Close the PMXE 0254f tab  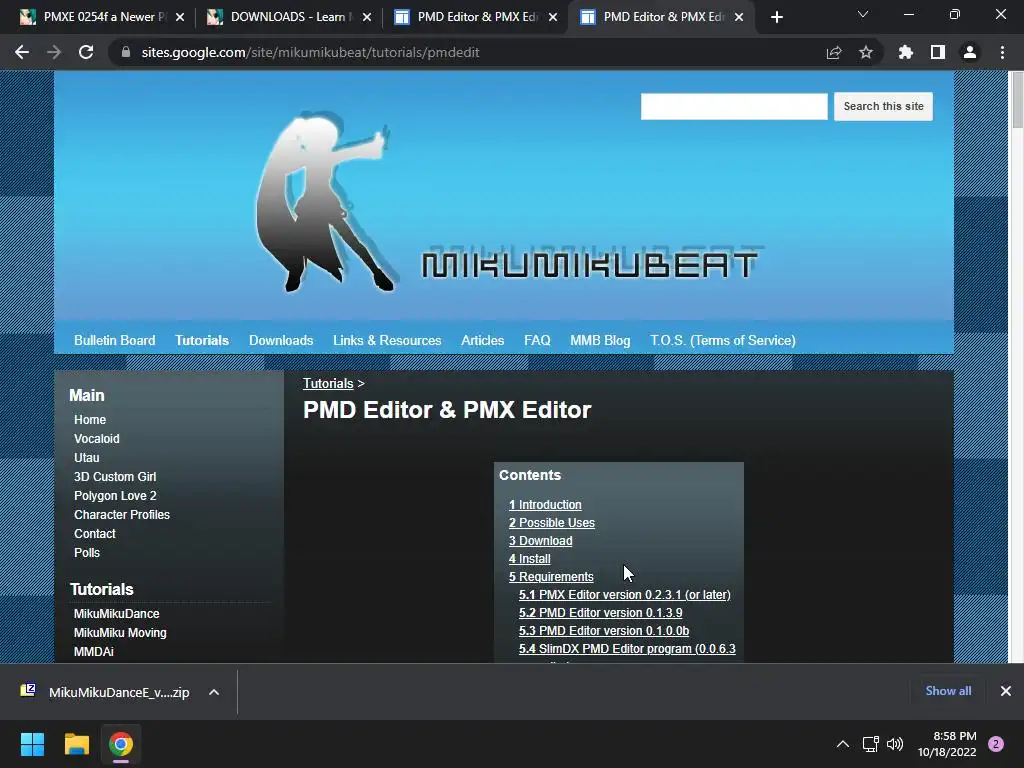point(180,17)
